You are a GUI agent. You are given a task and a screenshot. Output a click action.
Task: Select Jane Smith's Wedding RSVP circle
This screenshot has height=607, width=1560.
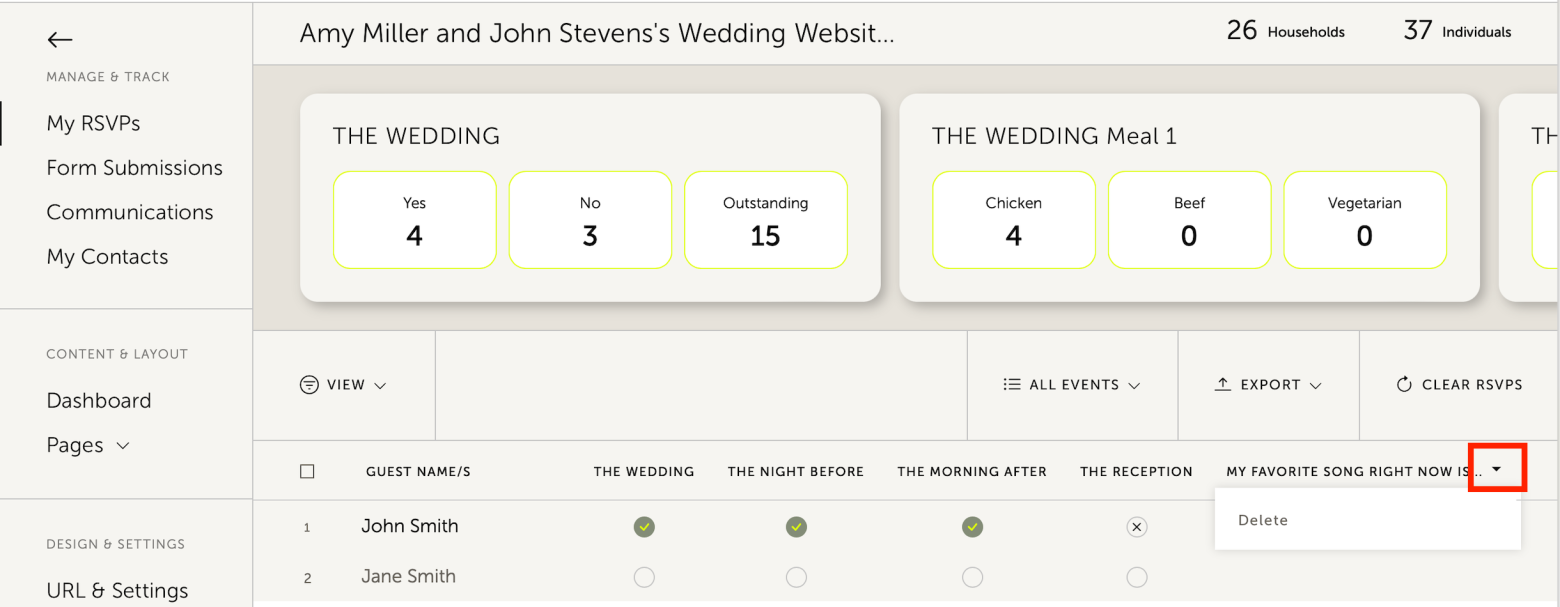click(x=644, y=577)
